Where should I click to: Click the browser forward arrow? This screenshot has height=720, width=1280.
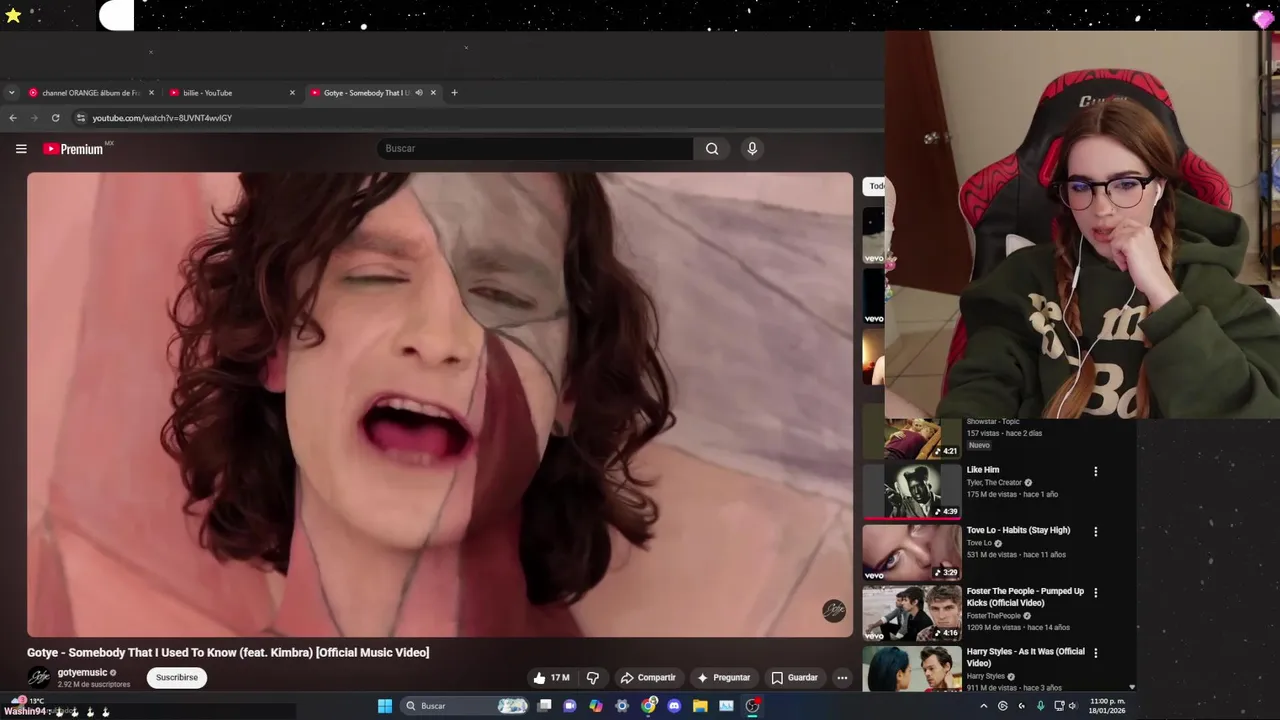34,118
